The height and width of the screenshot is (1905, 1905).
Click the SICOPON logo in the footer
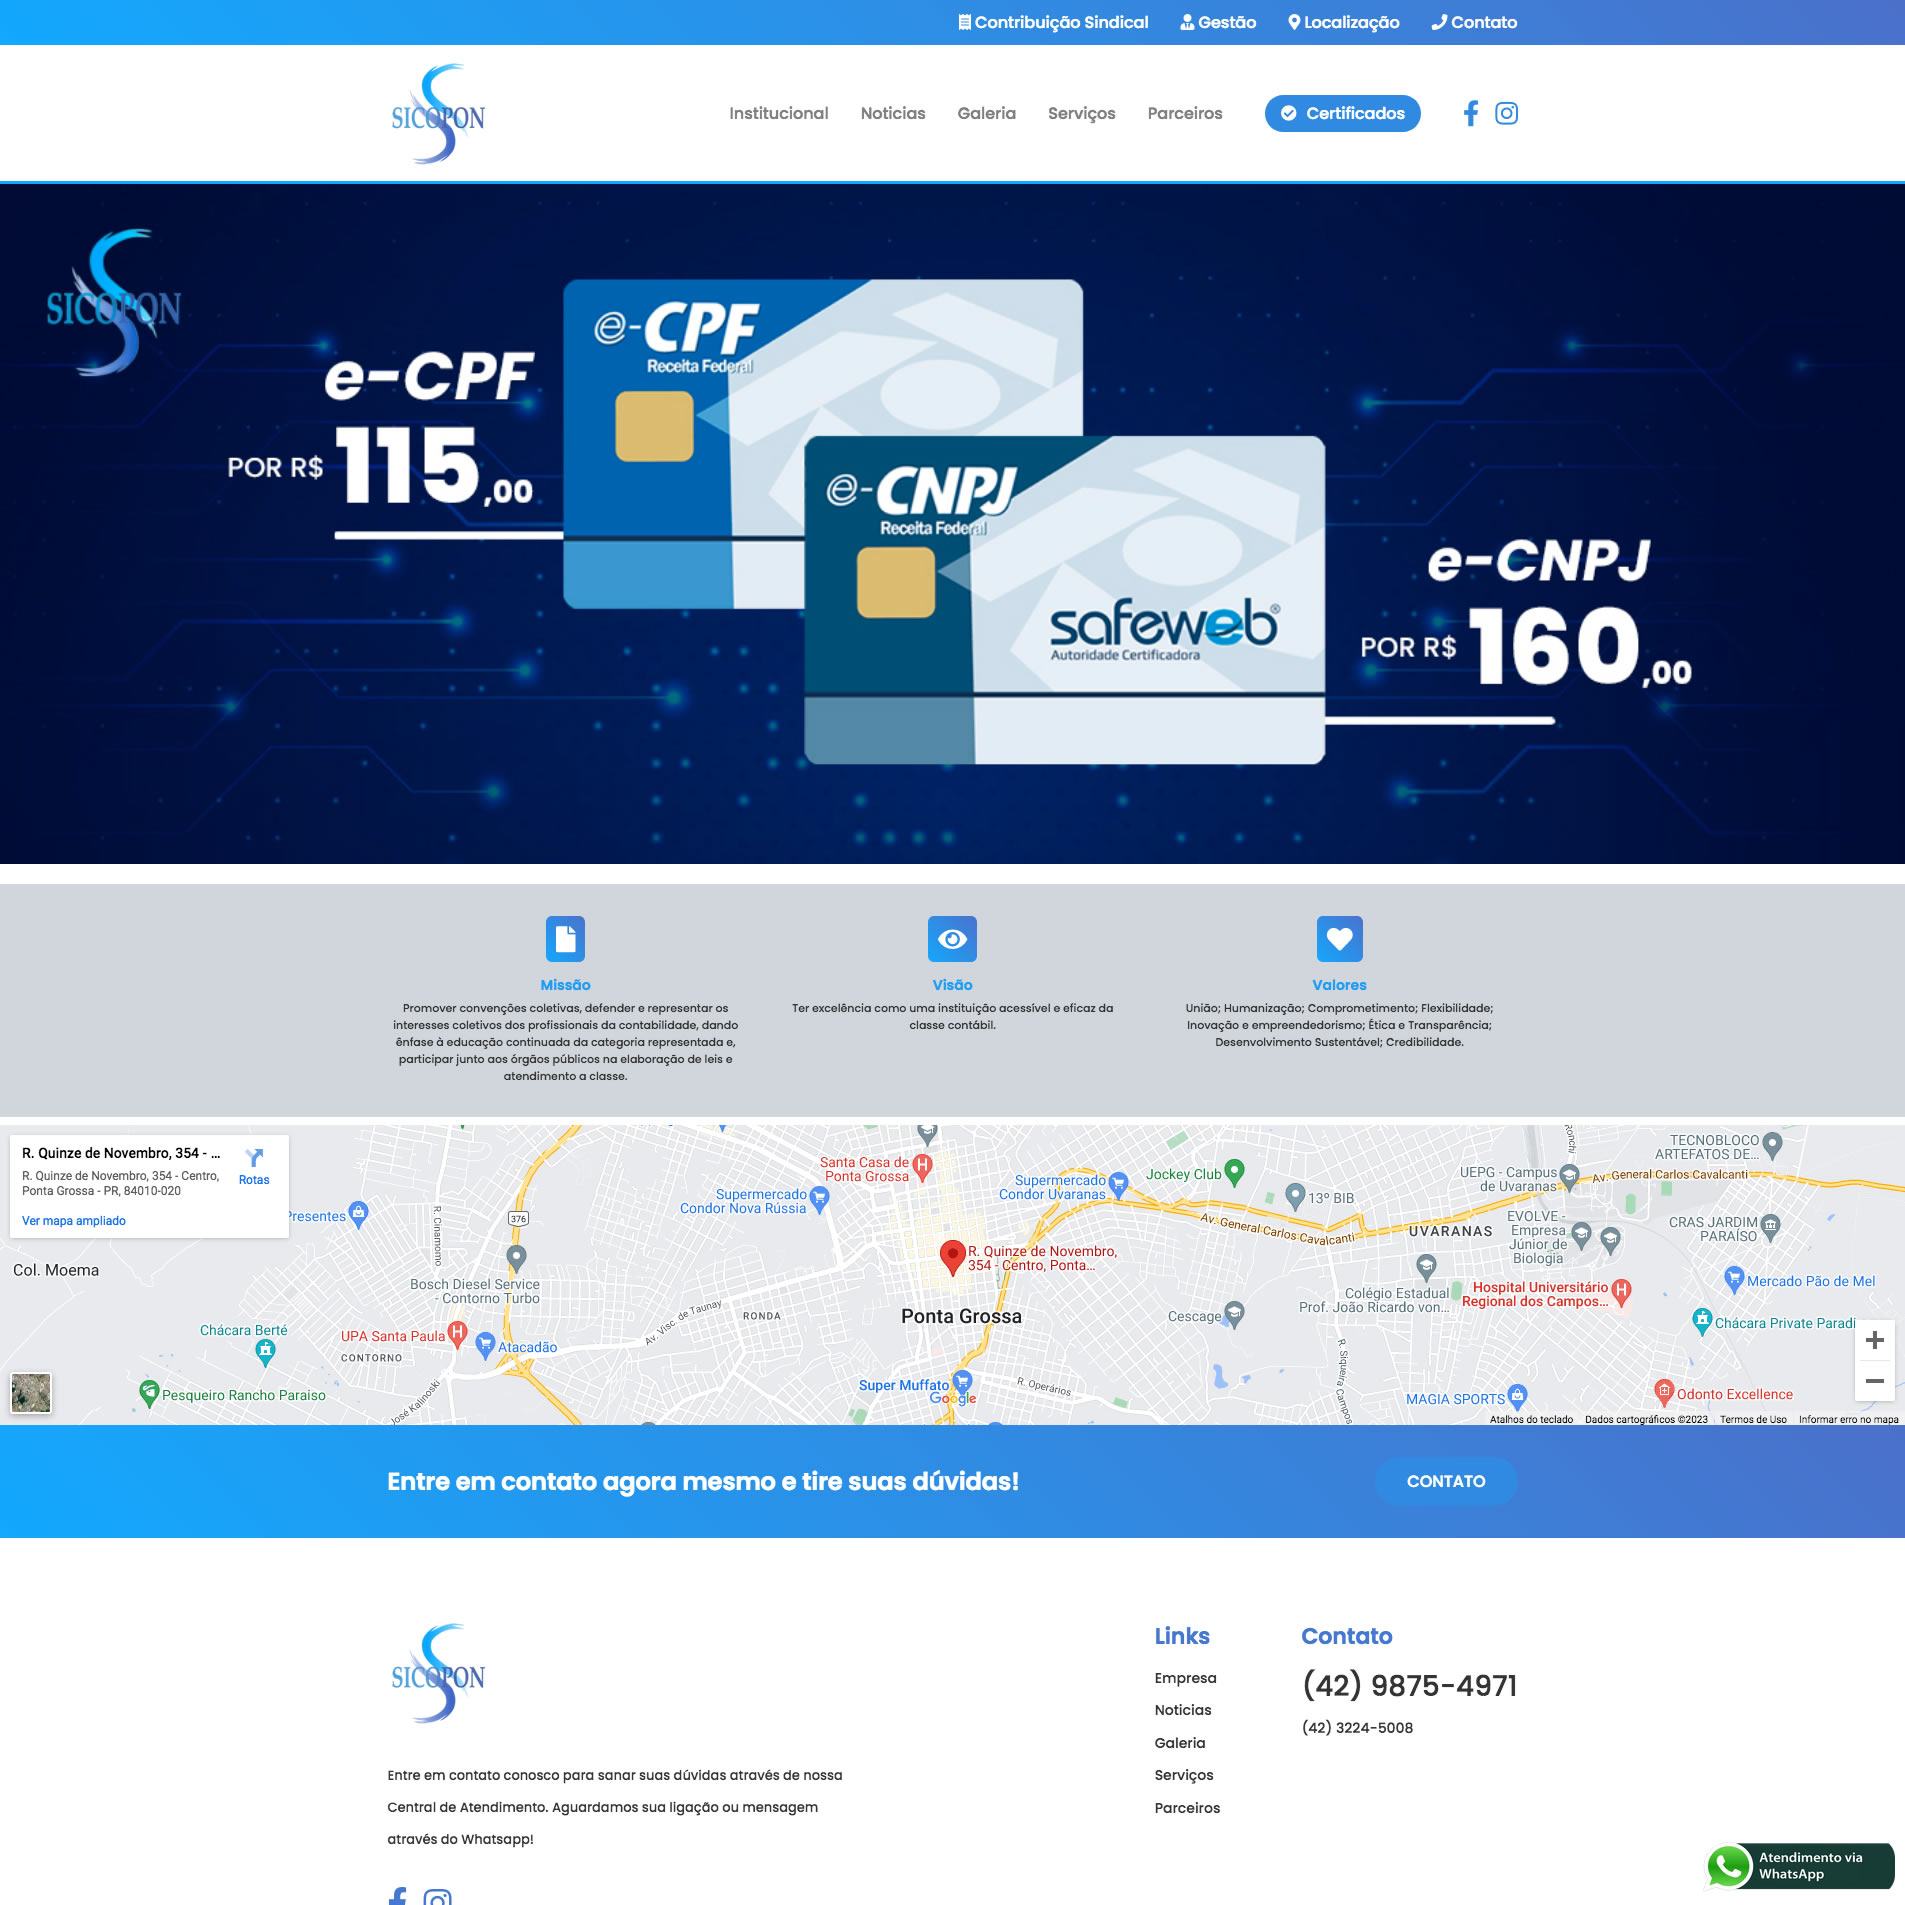pos(438,1673)
